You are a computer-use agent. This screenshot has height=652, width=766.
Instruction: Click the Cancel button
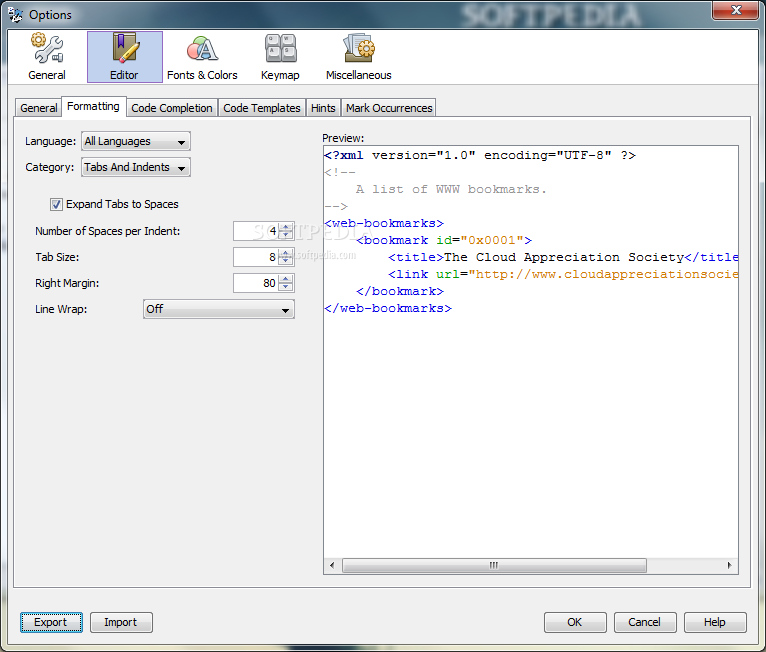[645, 622]
